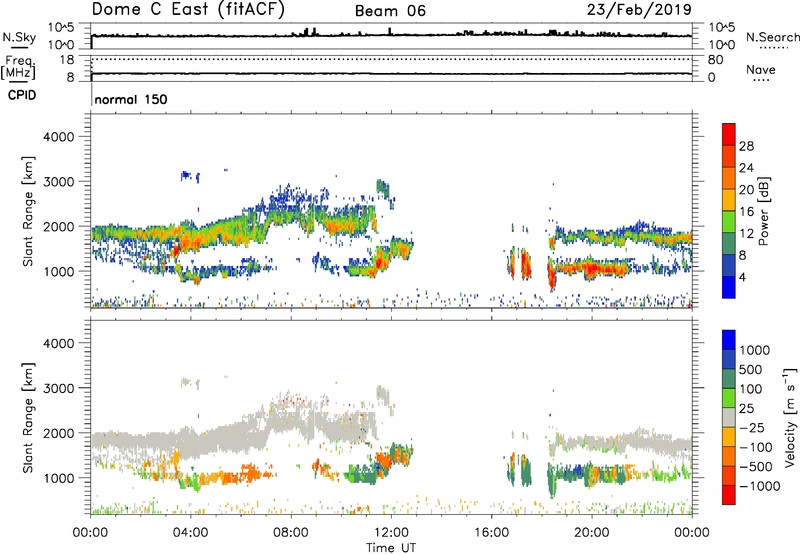Click '3000' on velocity panel range axis
Viewport: 800px width, 554px height.
(58, 388)
